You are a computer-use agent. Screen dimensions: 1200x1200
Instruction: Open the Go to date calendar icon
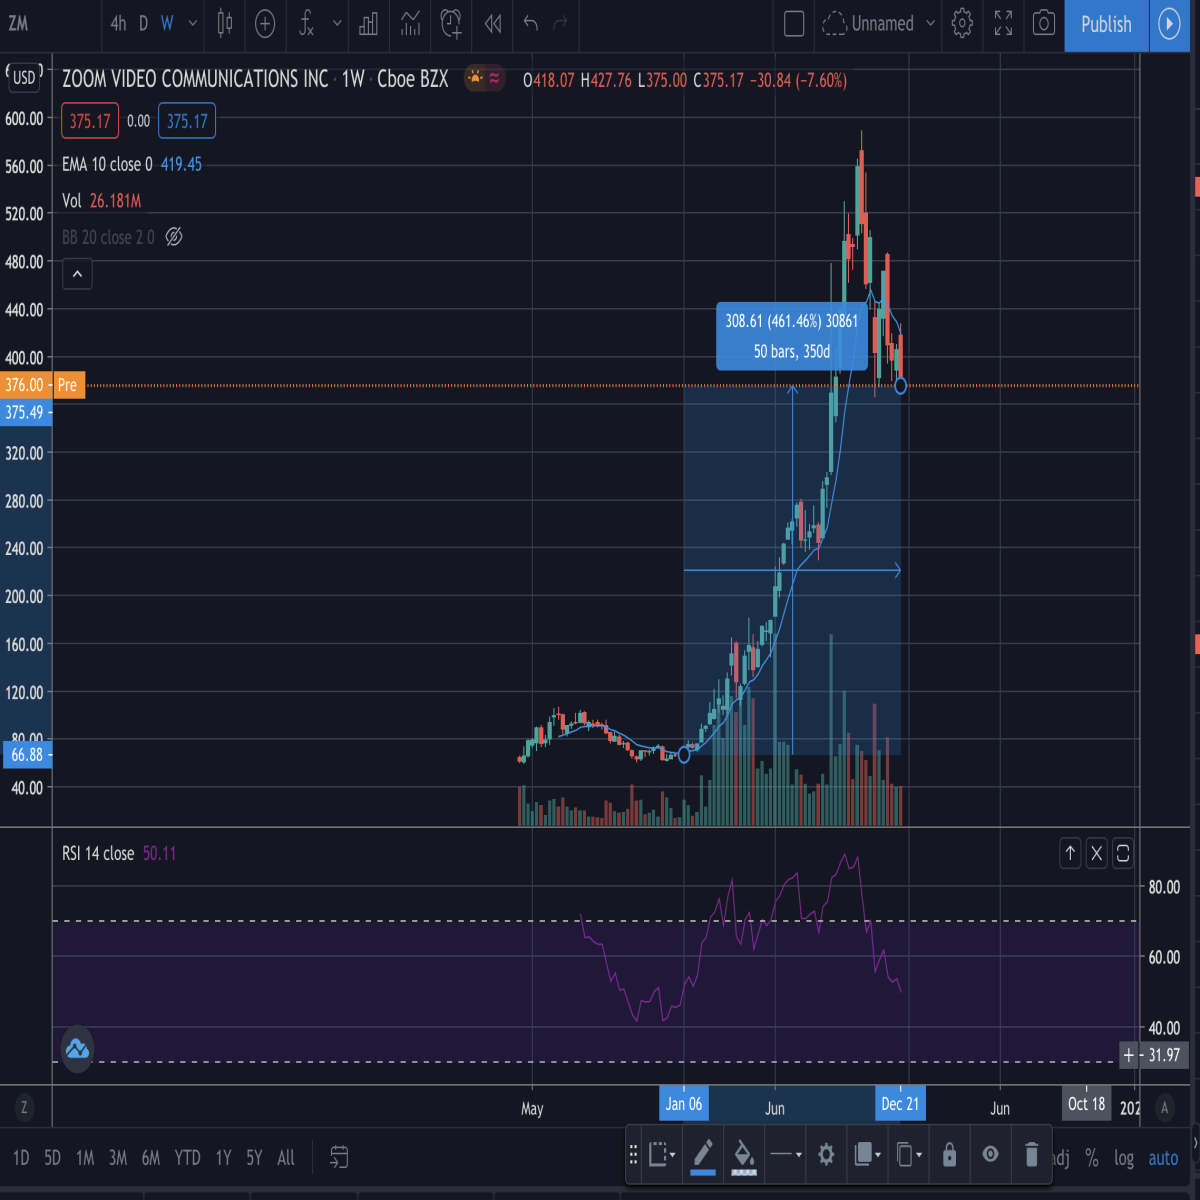click(339, 1157)
